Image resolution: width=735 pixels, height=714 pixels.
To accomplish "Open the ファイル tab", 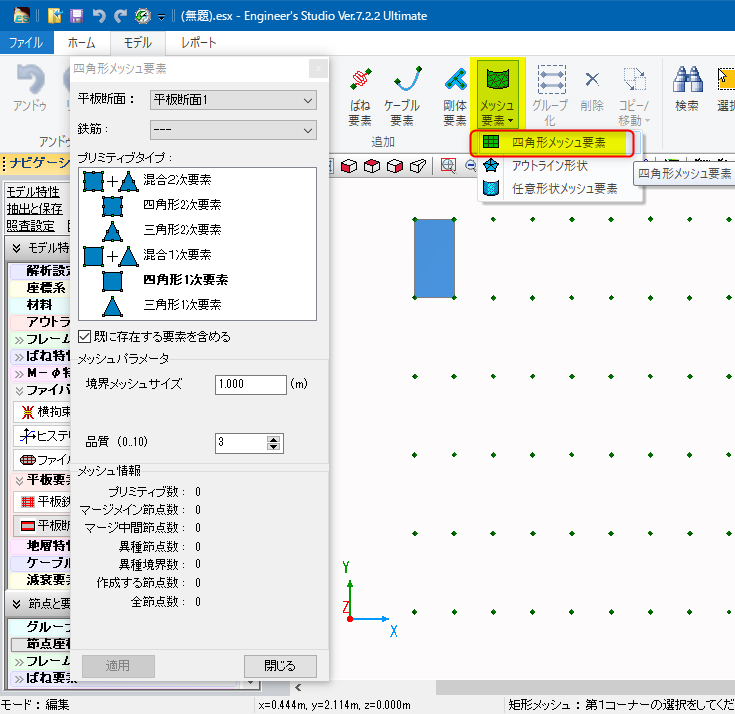I will [x=26, y=43].
